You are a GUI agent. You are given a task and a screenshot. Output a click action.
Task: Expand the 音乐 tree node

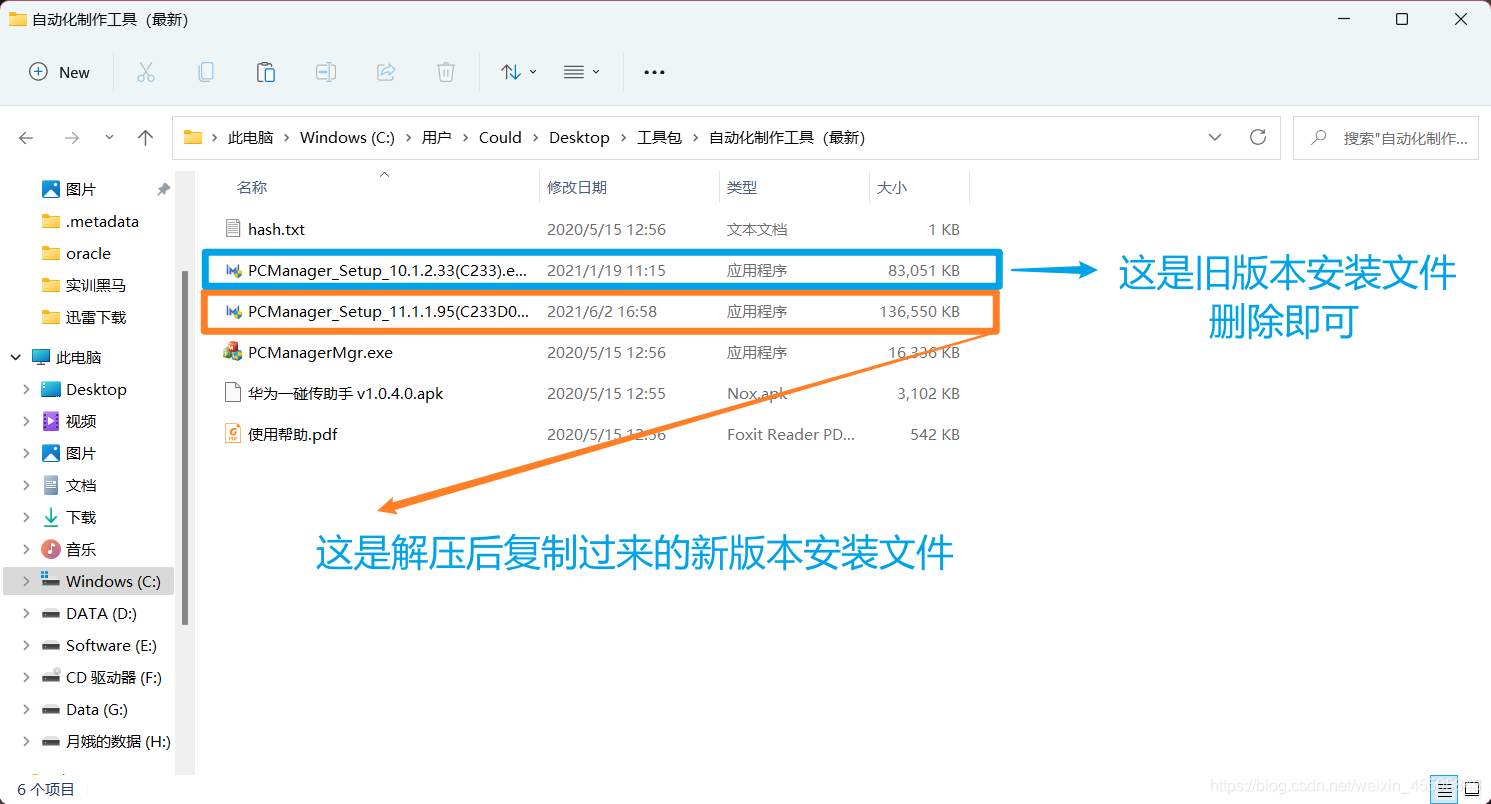tap(26, 549)
